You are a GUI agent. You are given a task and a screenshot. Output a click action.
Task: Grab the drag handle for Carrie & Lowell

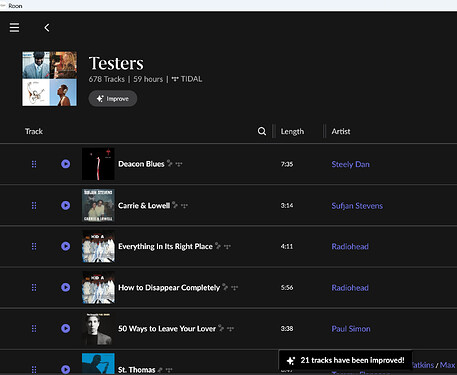[34, 205]
